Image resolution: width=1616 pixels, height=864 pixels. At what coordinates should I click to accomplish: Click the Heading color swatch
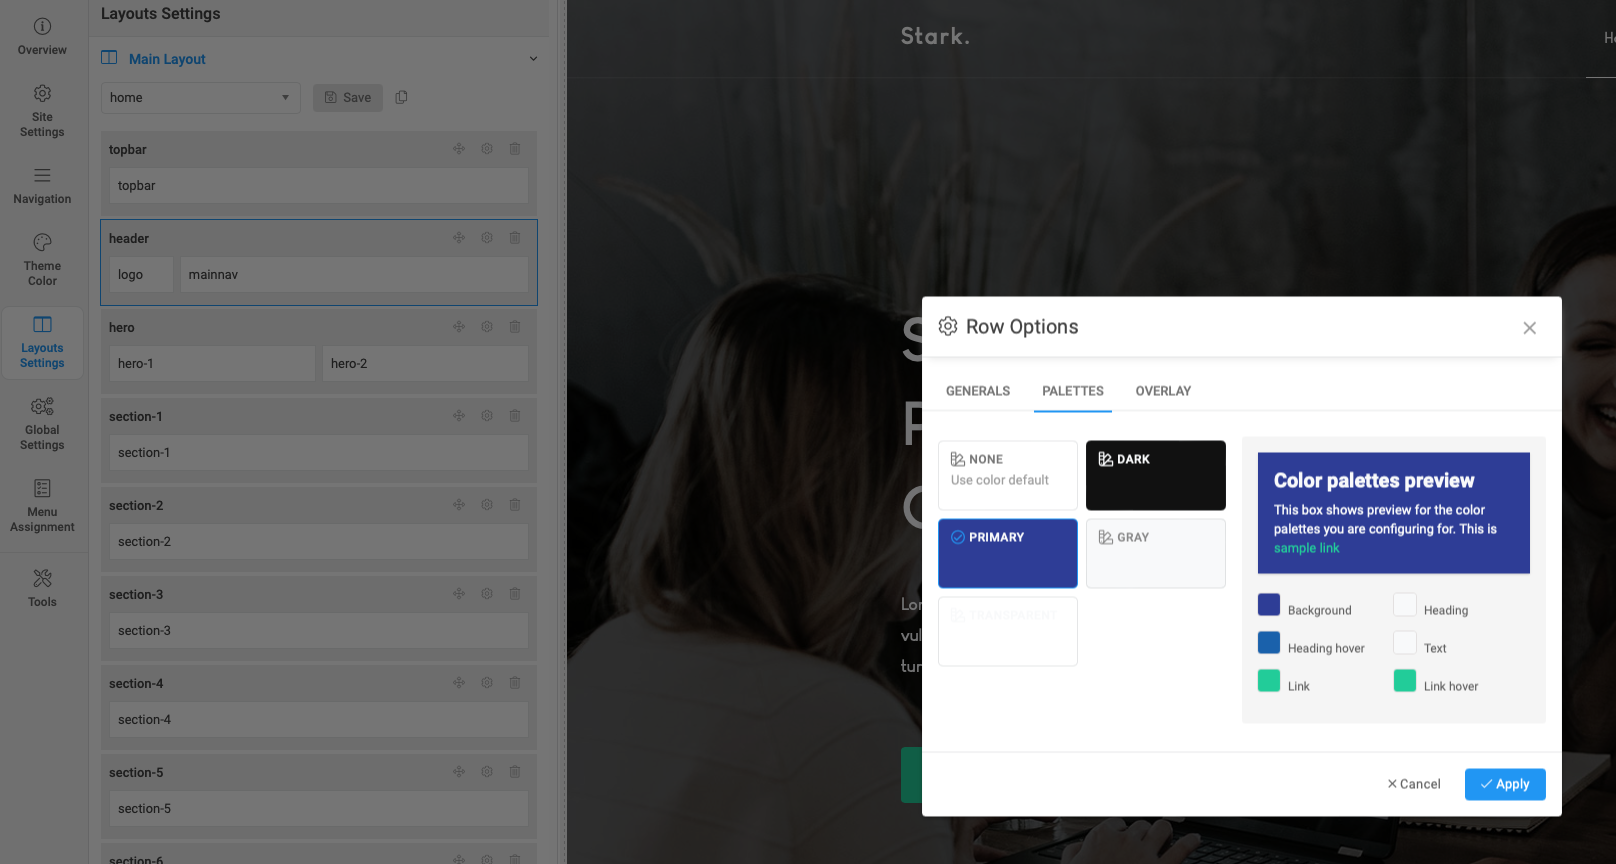point(1405,605)
